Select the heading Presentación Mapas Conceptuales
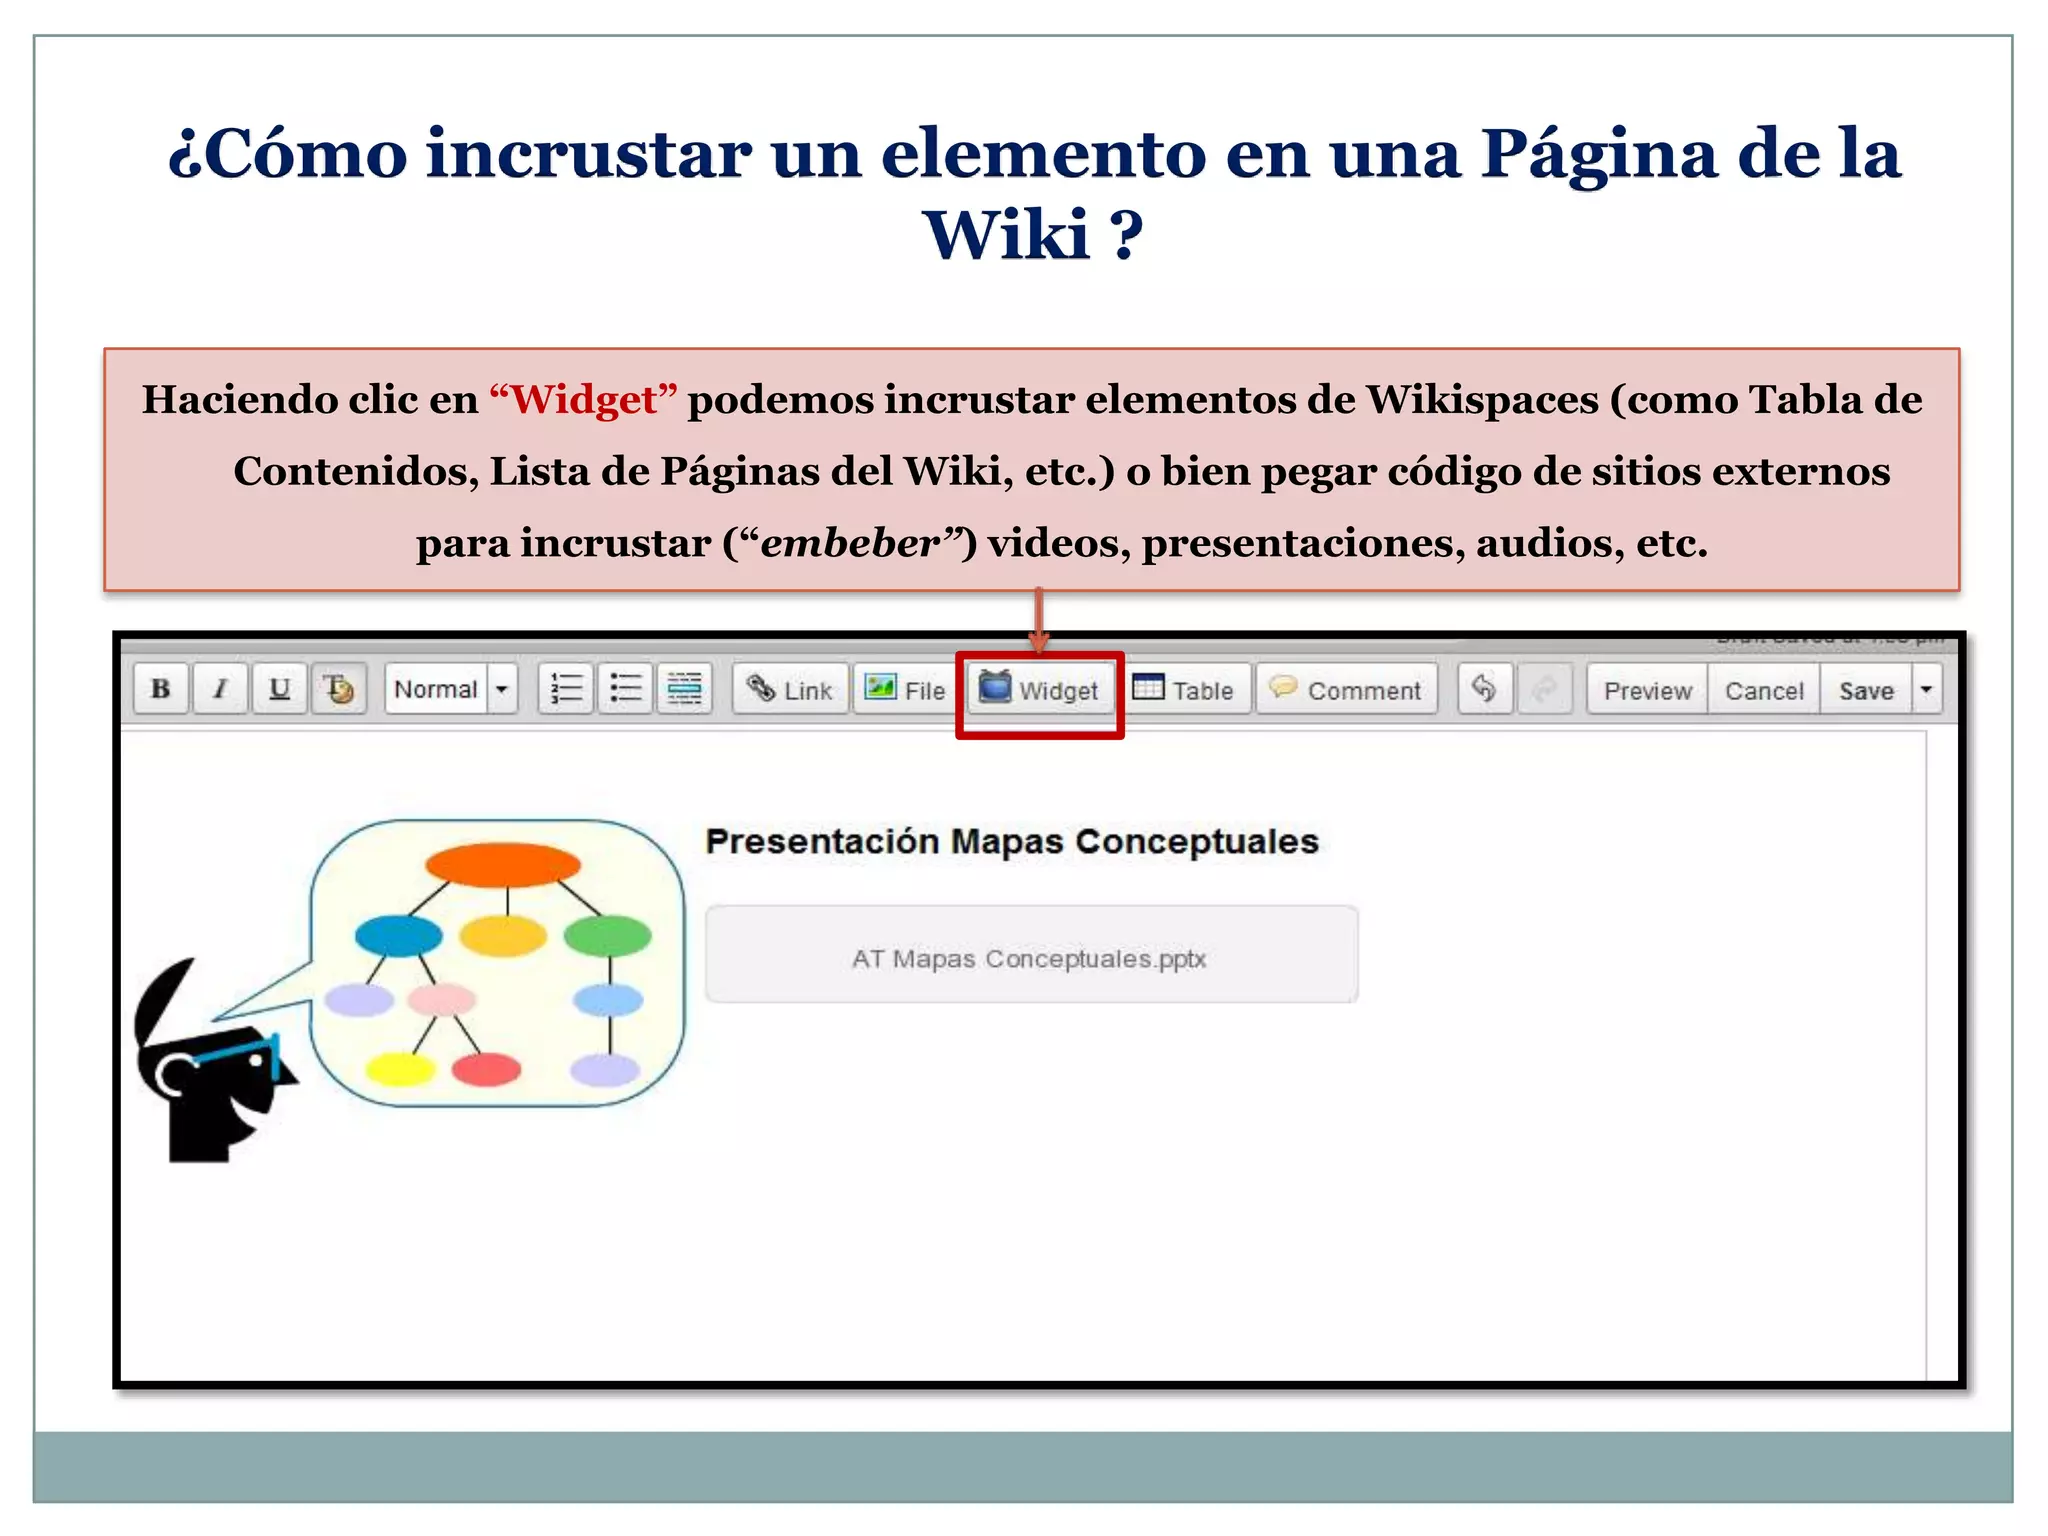The image size is (2048, 1536). pos(1012,841)
